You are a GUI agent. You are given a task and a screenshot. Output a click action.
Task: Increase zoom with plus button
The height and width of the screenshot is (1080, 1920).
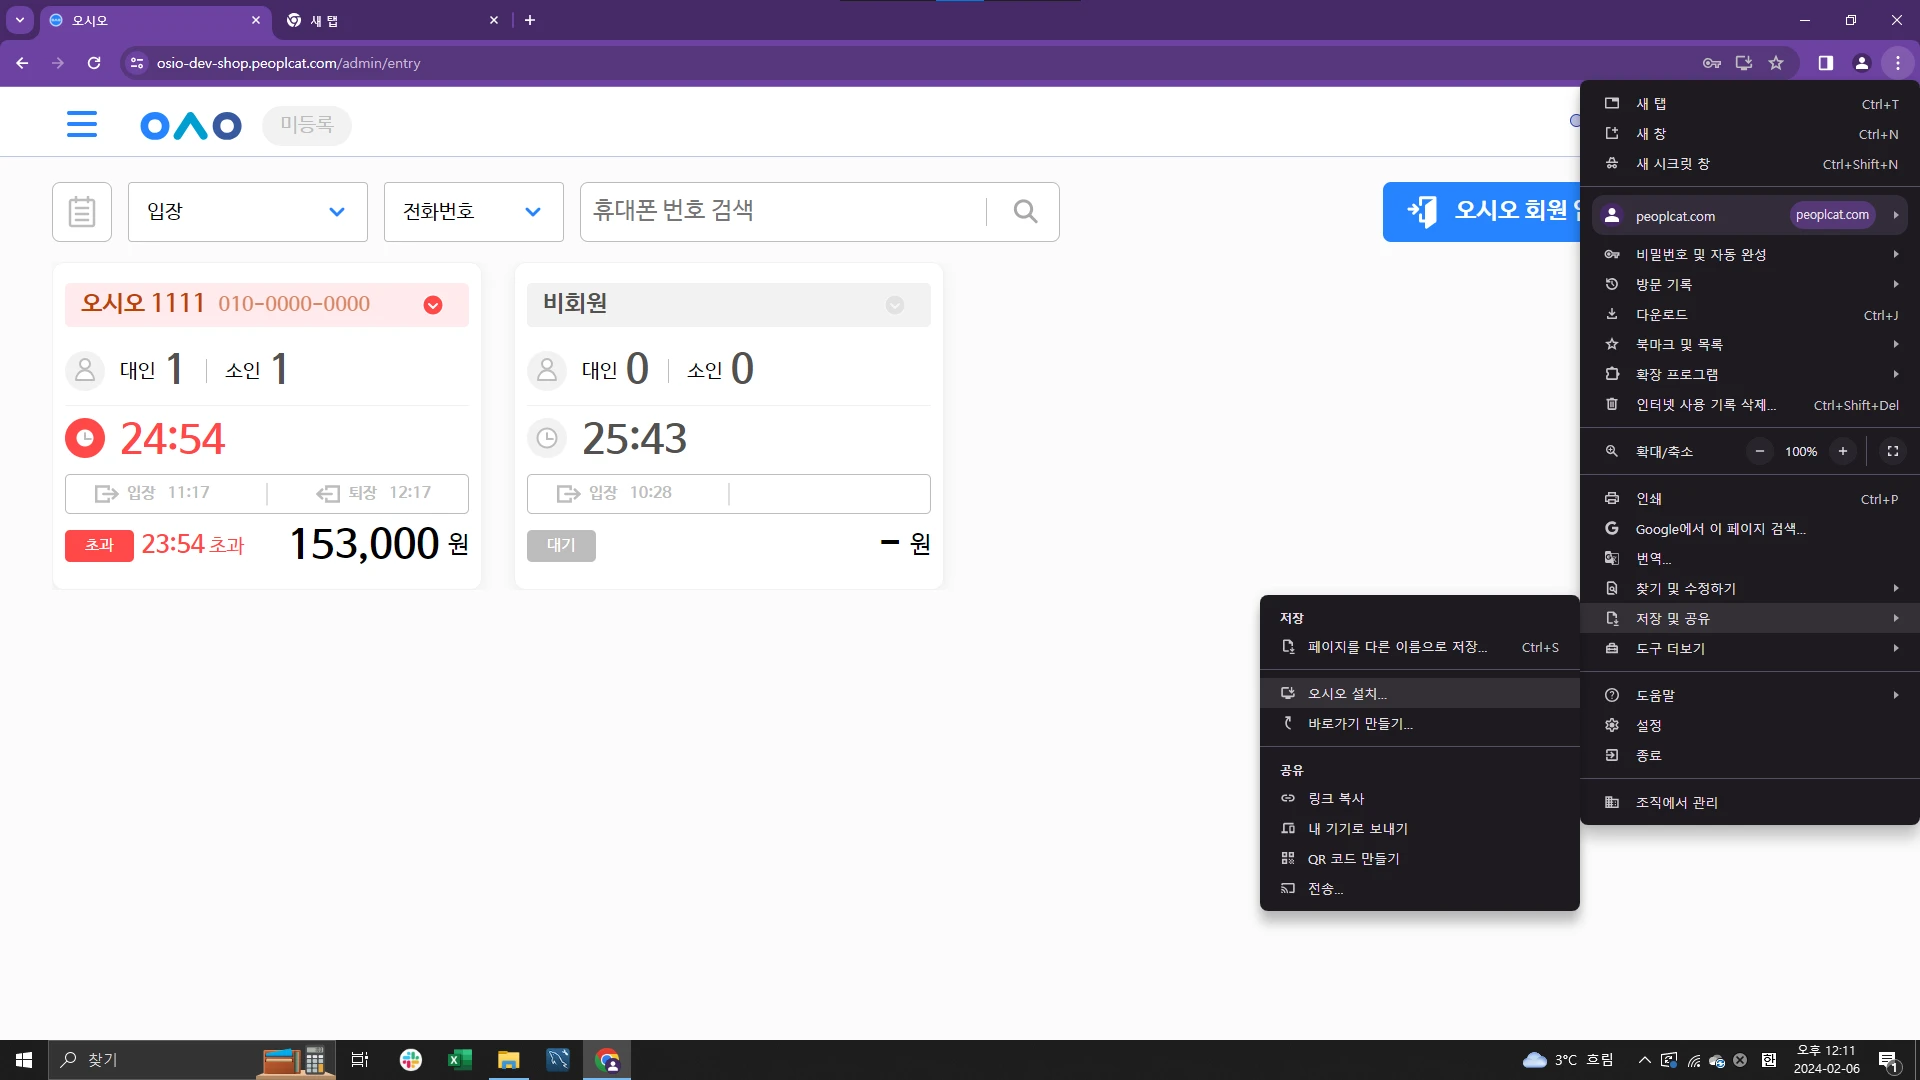click(x=1843, y=452)
